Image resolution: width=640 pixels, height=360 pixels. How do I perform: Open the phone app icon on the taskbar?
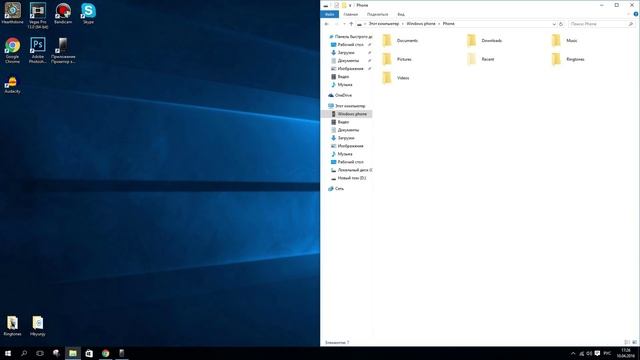pyautogui.click(x=122, y=353)
